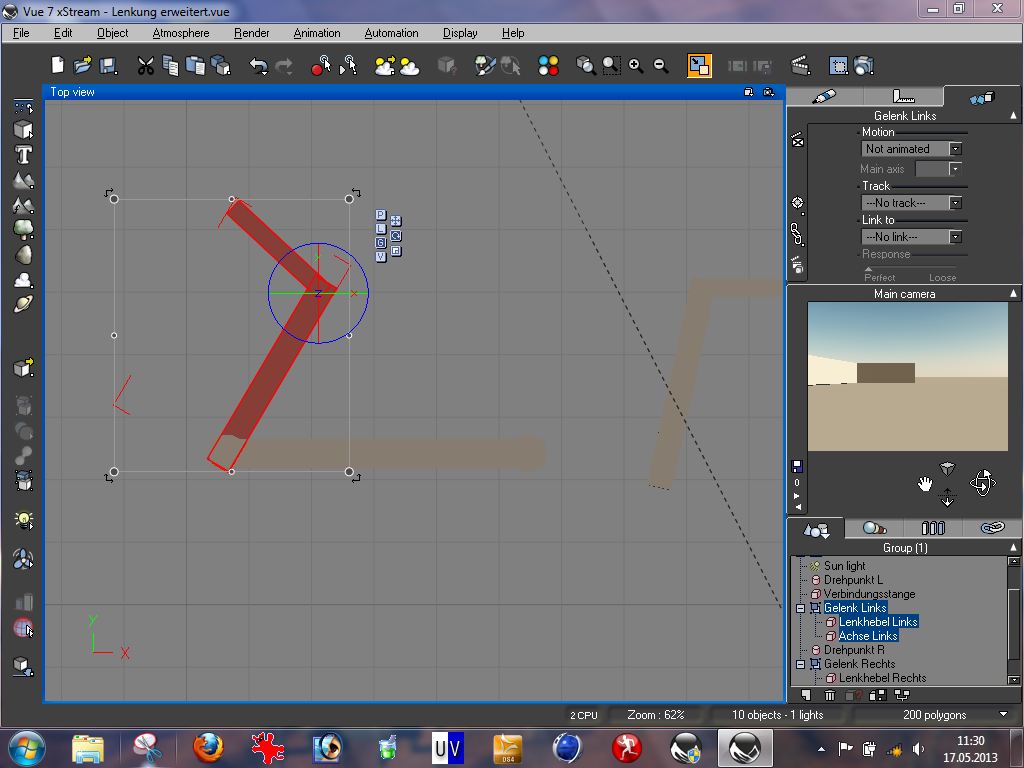
Task: Add a cloud layer object icon
Action: coord(24,280)
